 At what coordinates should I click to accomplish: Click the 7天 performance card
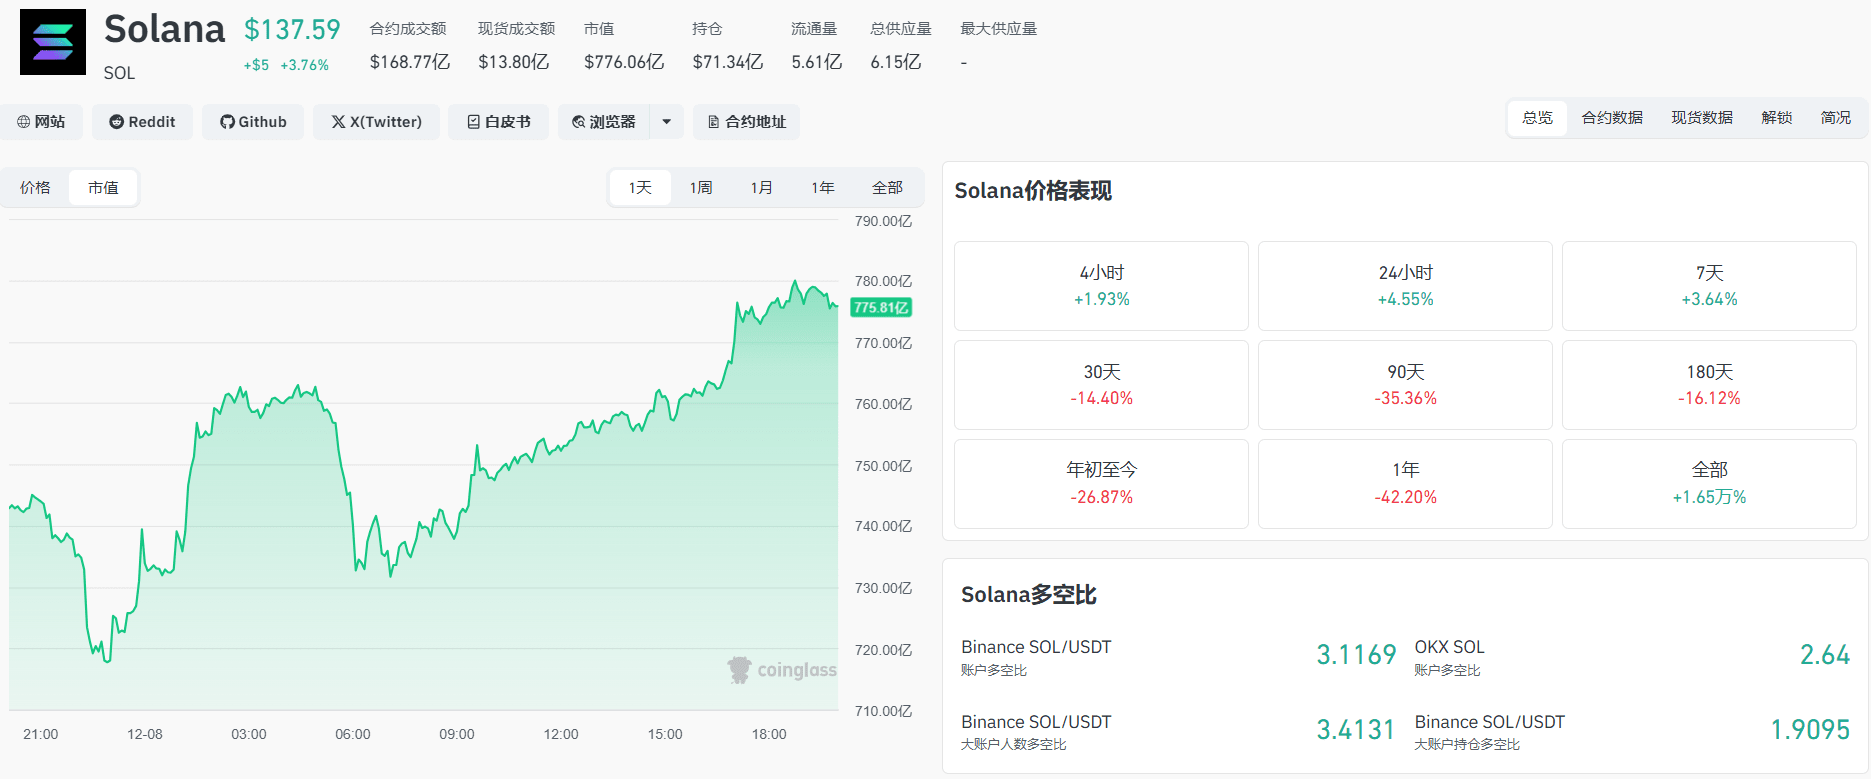[1709, 286]
